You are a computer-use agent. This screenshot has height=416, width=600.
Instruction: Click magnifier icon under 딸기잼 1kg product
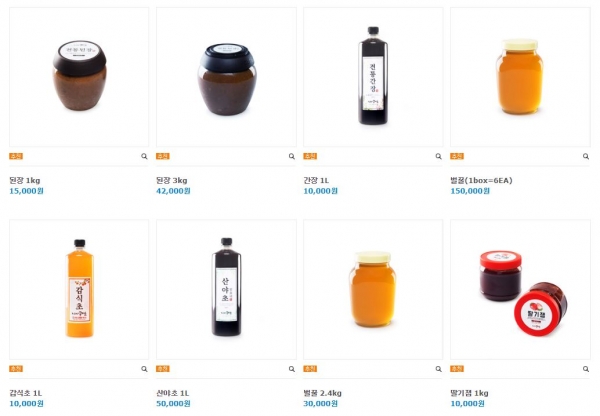[586, 369]
